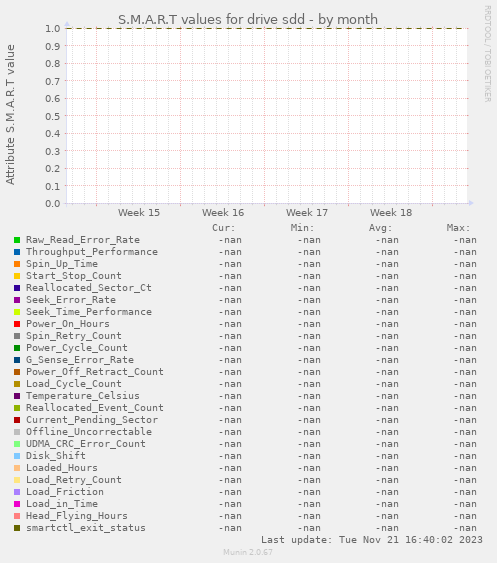The width and height of the screenshot is (497, 563).
Task: Click the Cur: column header
Action: tap(224, 228)
